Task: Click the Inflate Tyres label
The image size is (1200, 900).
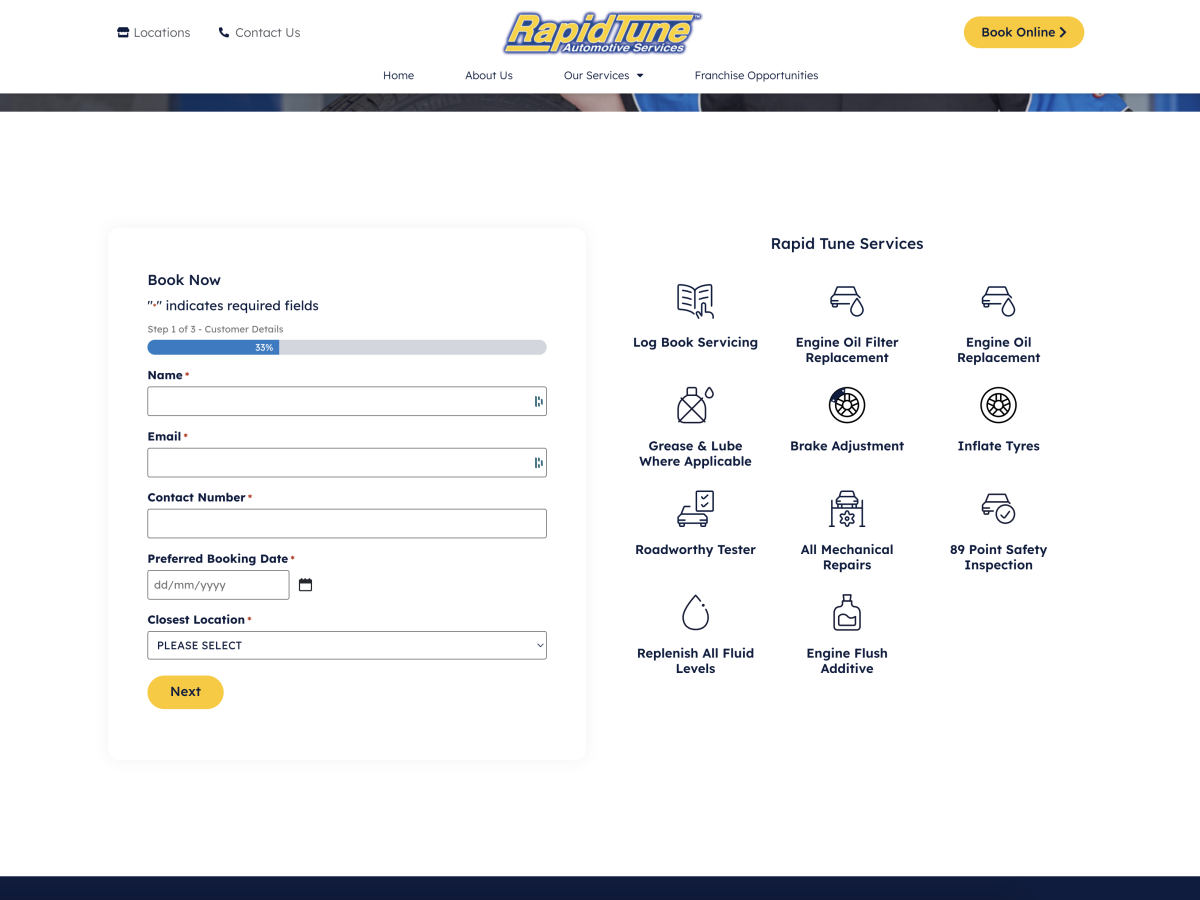Action: [x=998, y=446]
